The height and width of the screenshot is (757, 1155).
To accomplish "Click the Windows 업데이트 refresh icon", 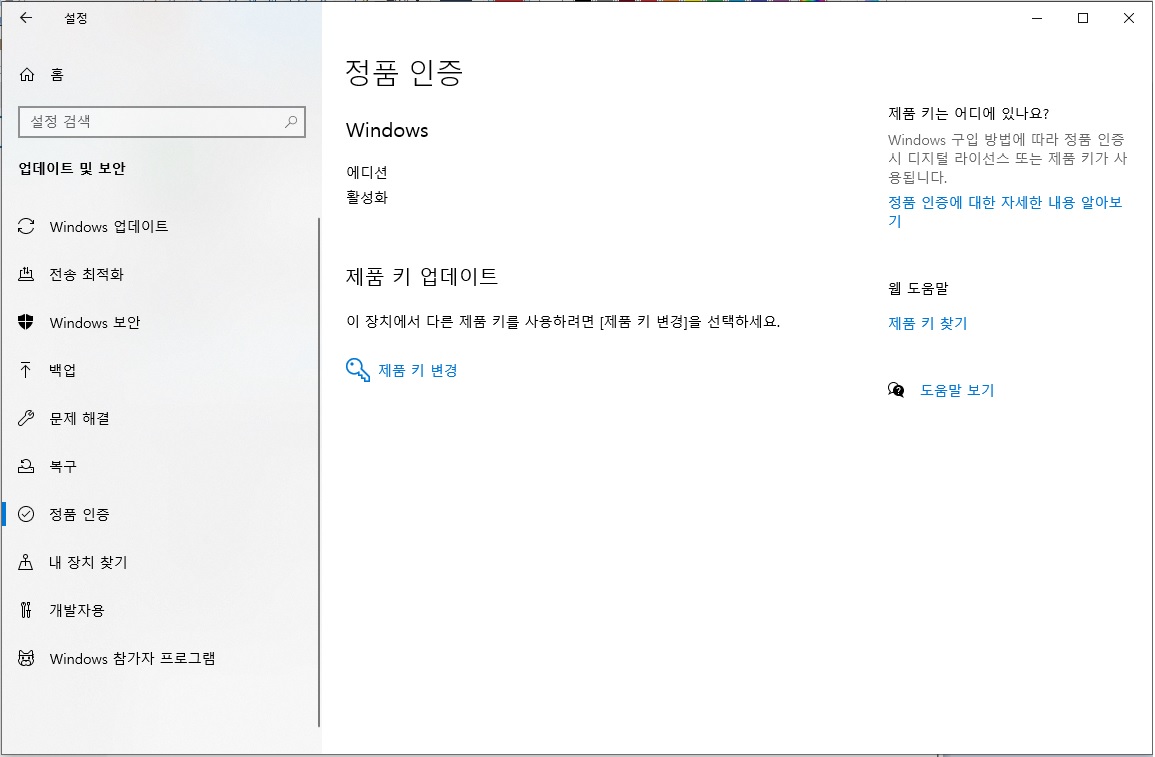I will coord(26,226).
